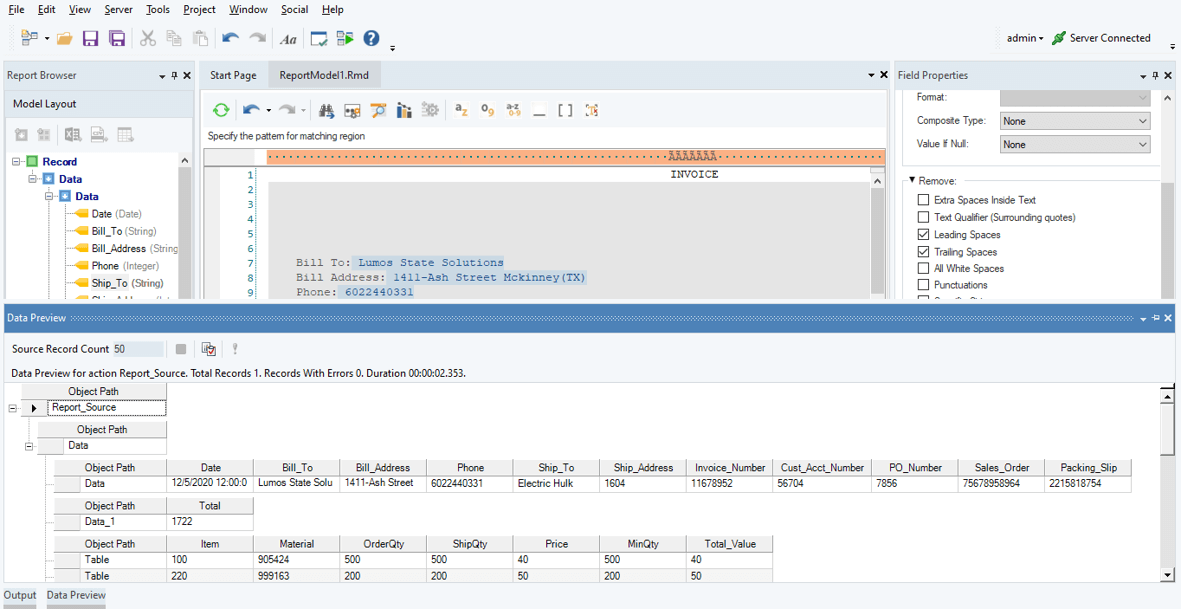The height and width of the screenshot is (609, 1181).
Task: Enable Extra Spaces Inside Text checkbox
Action: tap(923, 200)
